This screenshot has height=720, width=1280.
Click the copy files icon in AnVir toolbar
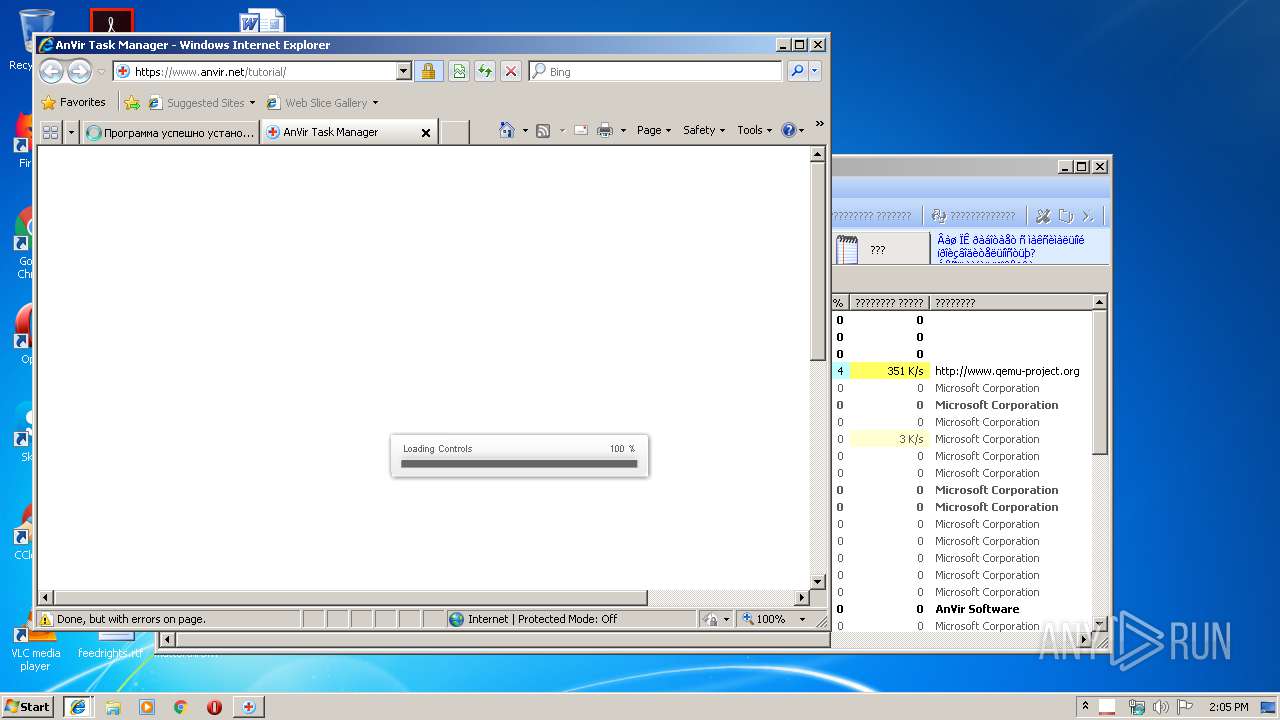pos(1066,216)
